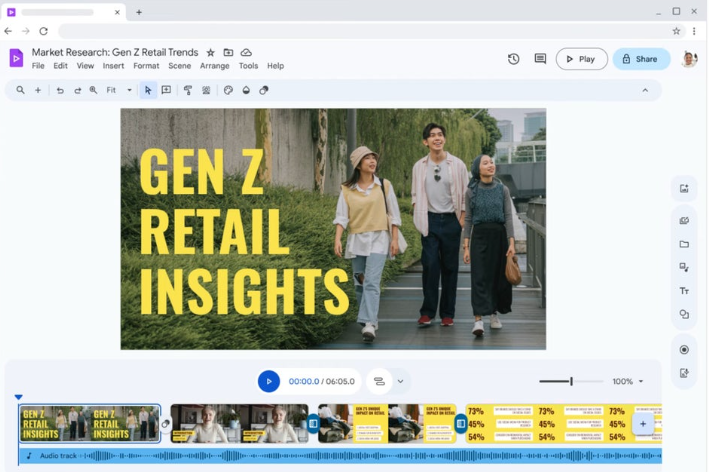The height and width of the screenshot is (472, 709).
Task: Open the Shapes panel in sidebar
Action: tap(684, 314)
